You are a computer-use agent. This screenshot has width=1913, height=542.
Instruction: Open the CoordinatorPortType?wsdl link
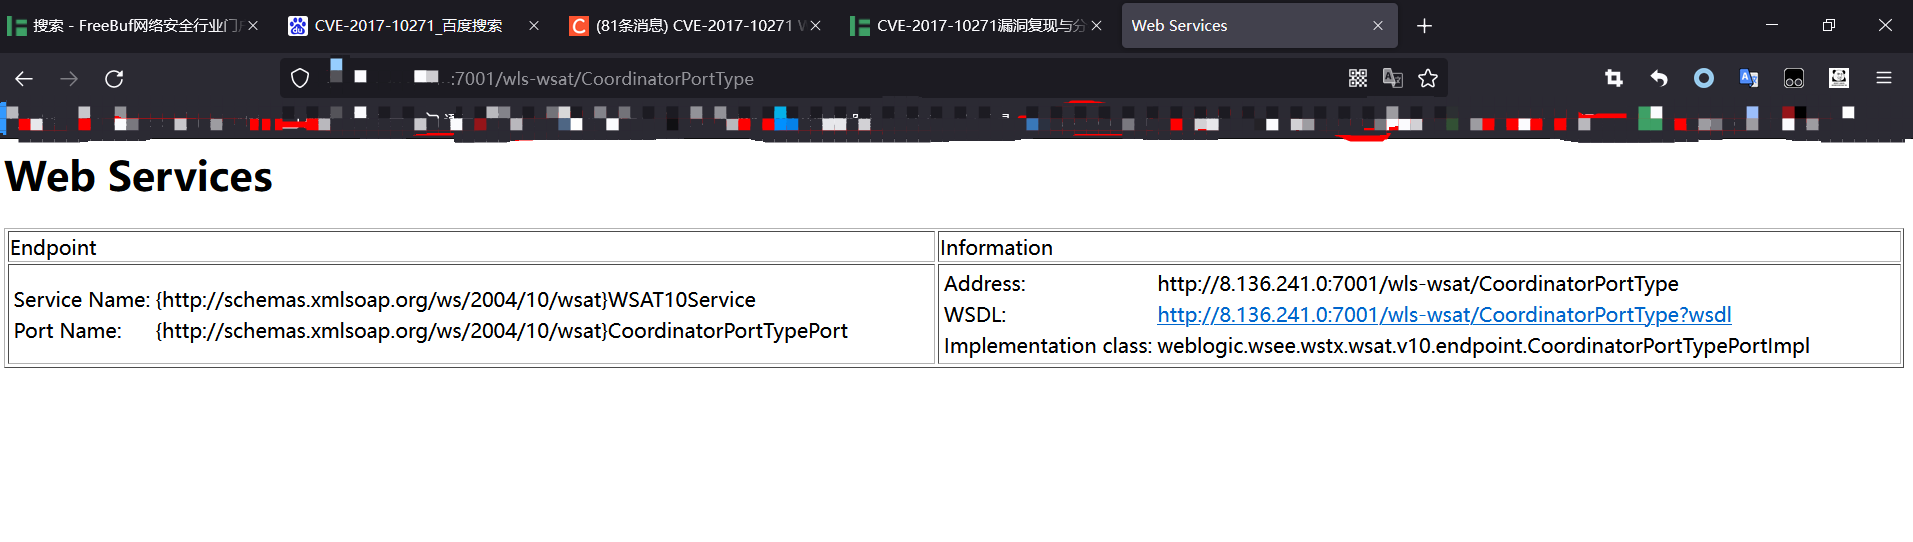(x=1444, y=315)
